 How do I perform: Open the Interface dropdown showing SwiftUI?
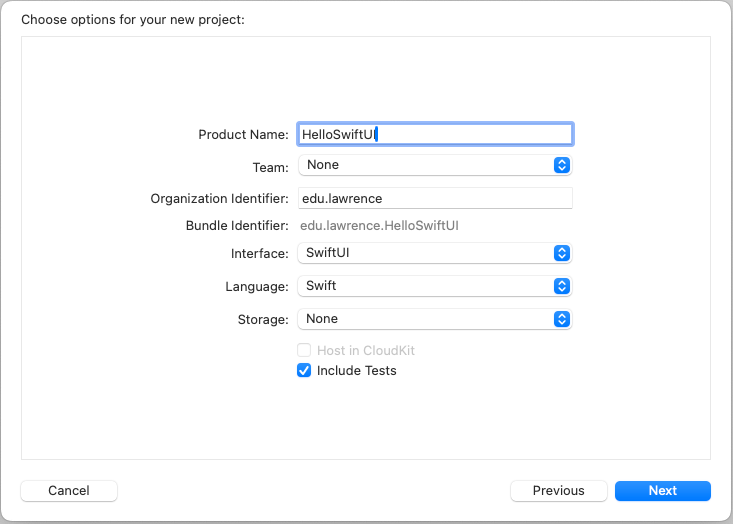coord(435,253)
